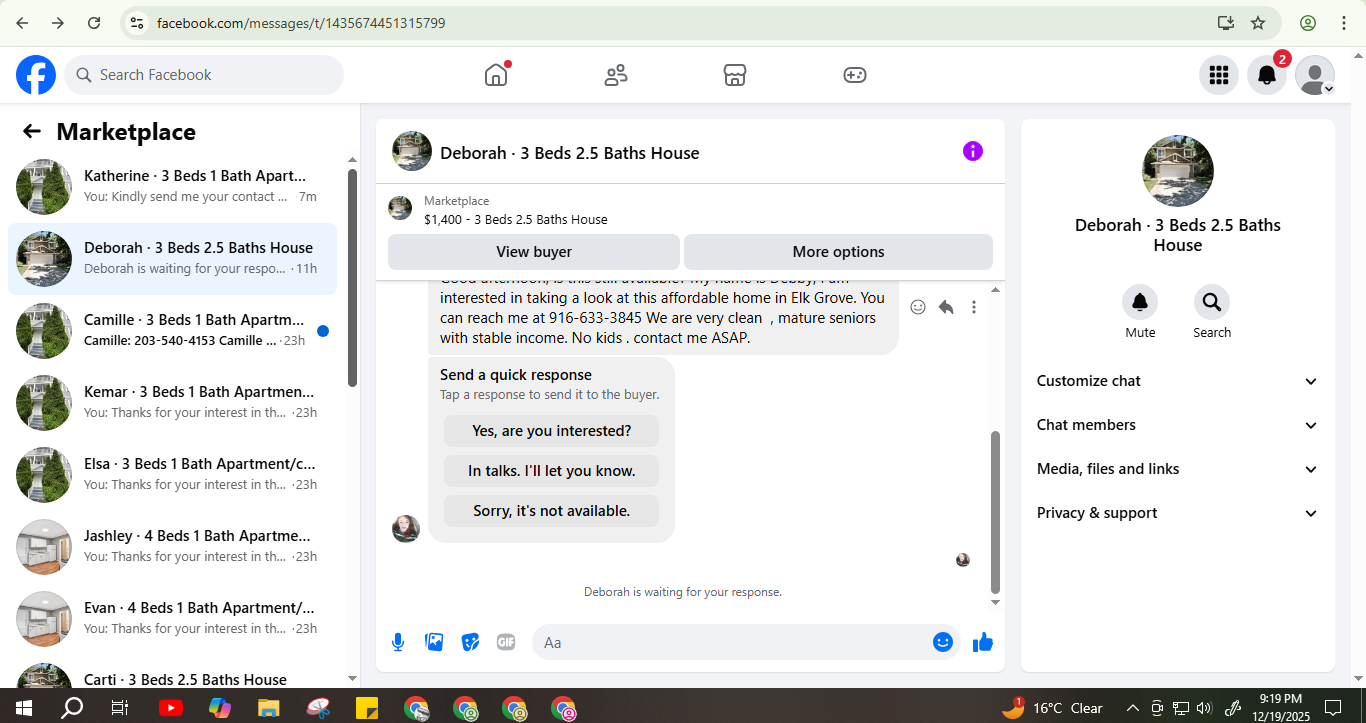Choose a sticker with the sticker icon
This screenshot has height=723, width=1366.
click(x=470, y=642)
